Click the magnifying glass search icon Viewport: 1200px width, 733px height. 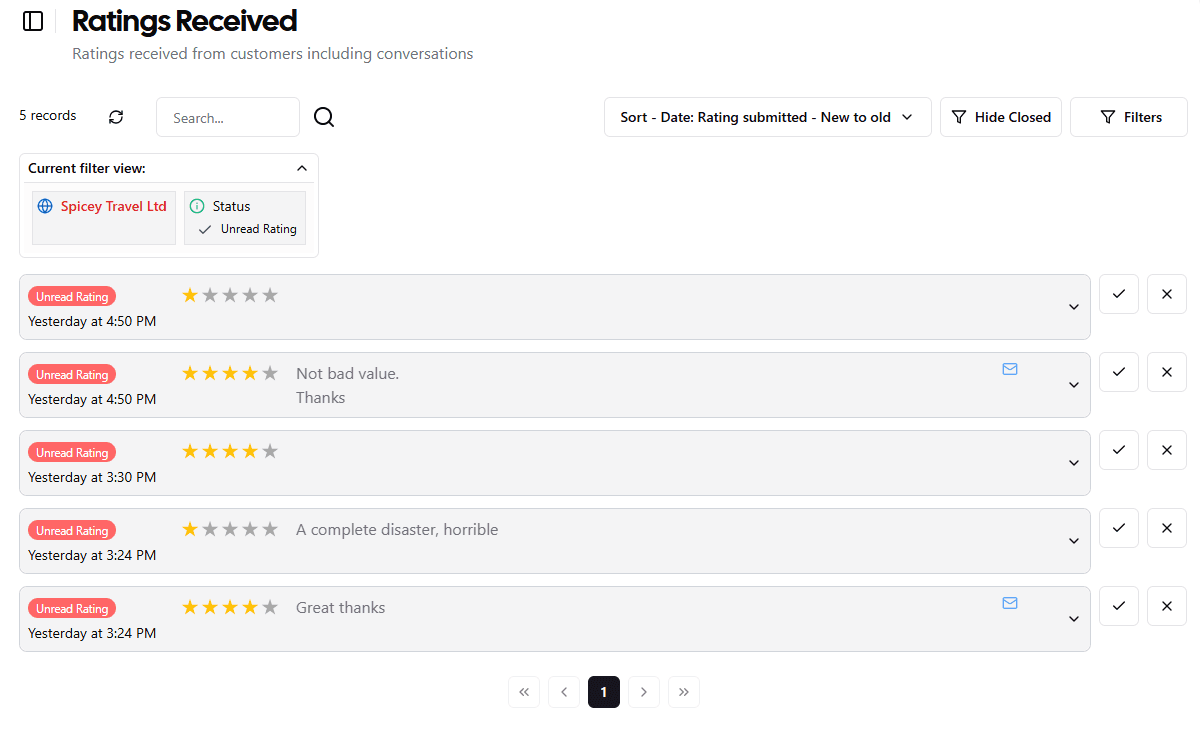(324, 117)
